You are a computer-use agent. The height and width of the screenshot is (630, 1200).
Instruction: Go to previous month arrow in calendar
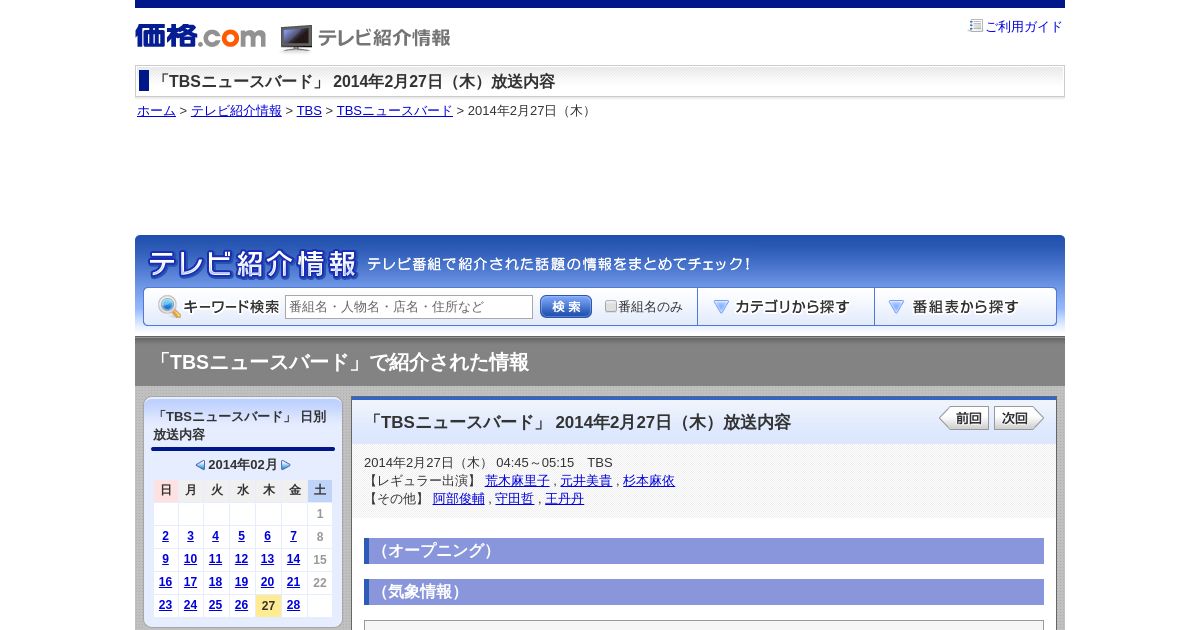[200, 465]
